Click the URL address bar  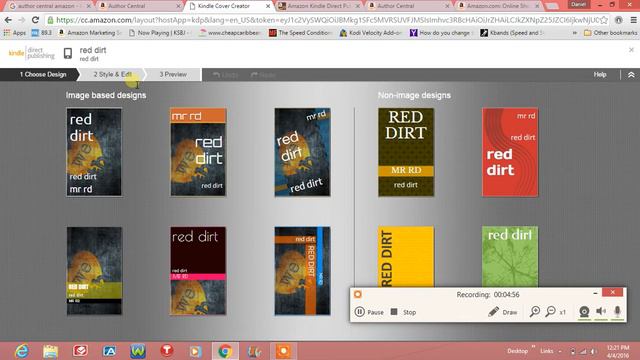(327, 20)
